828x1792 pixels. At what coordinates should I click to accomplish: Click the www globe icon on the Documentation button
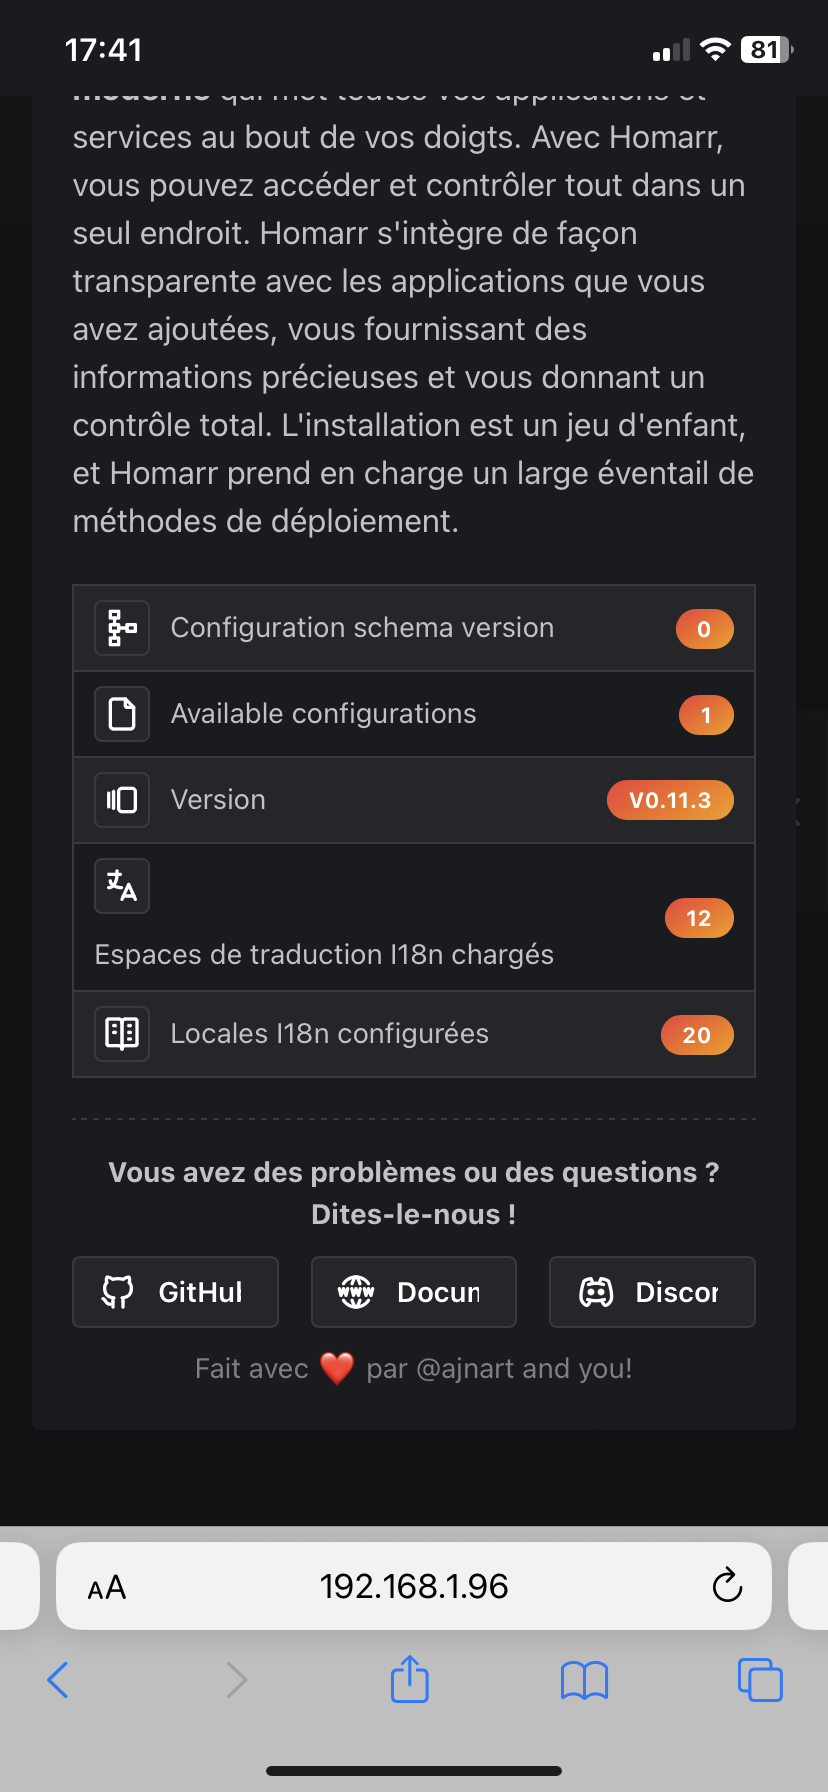tap(358, 1291)
